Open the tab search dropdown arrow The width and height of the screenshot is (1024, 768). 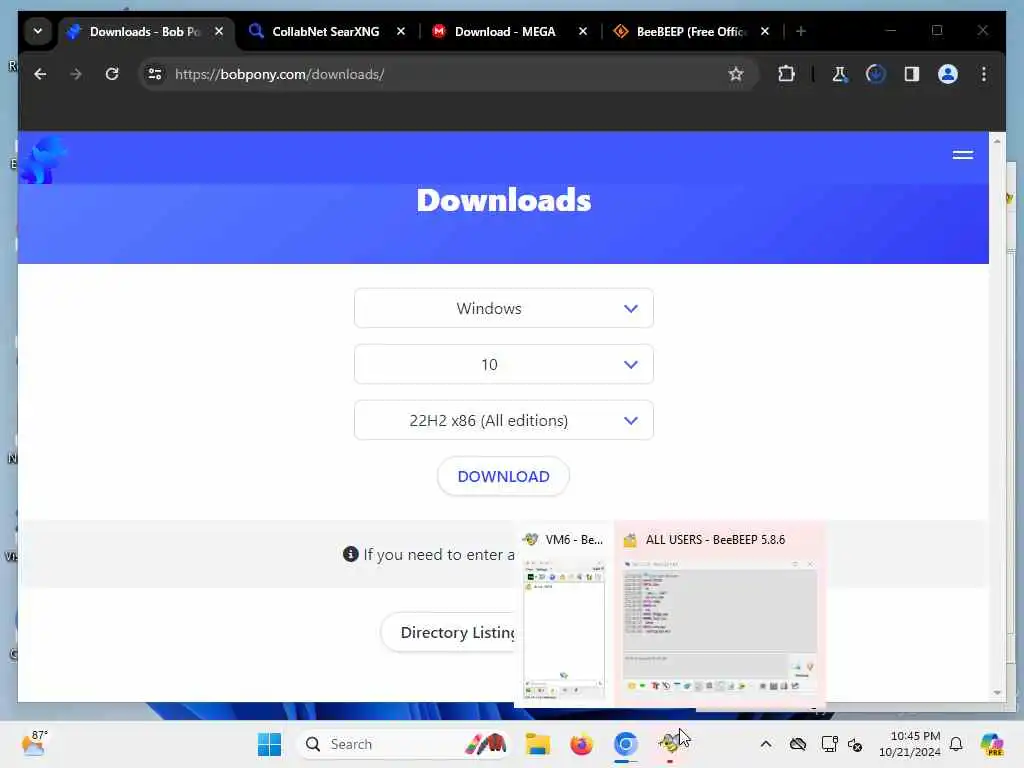(38, 31)
